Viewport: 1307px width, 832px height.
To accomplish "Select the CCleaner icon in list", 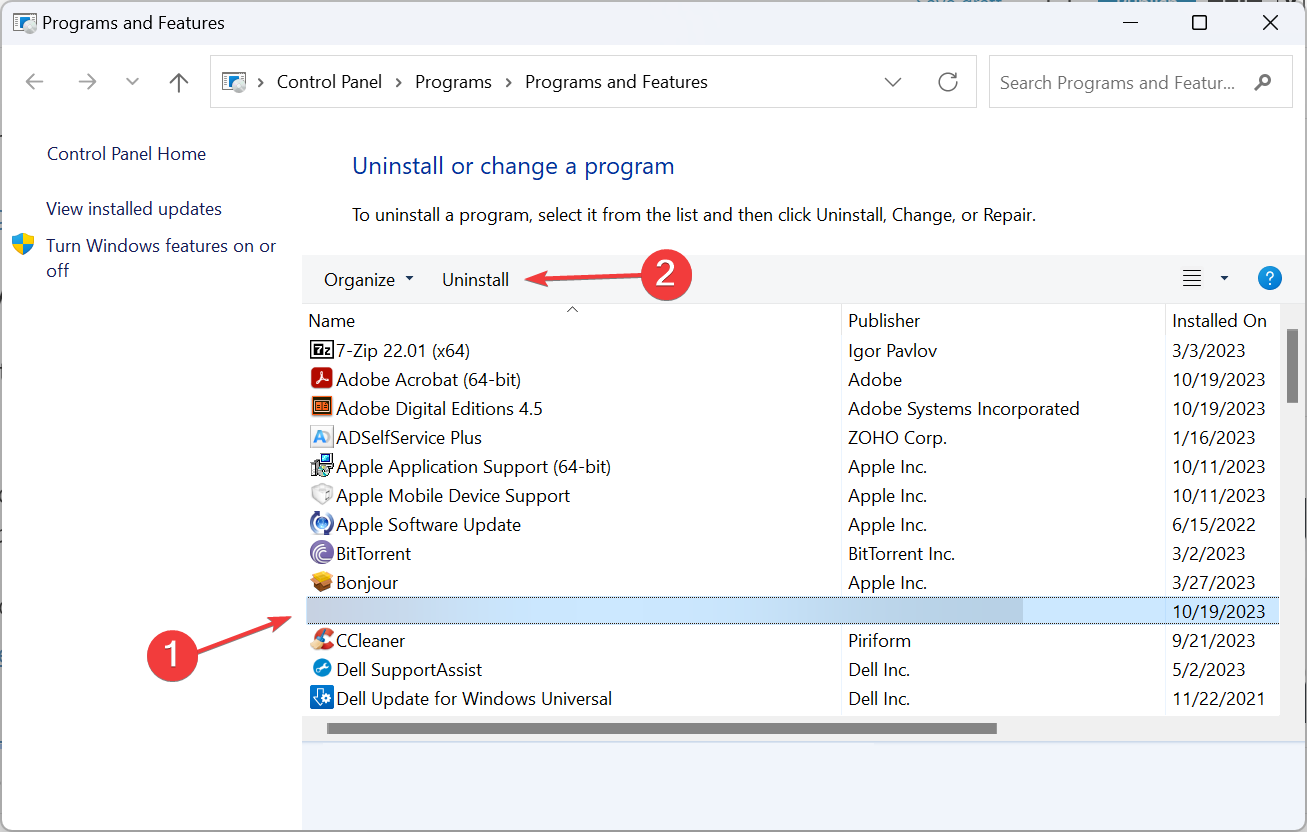I will point(321,640).
